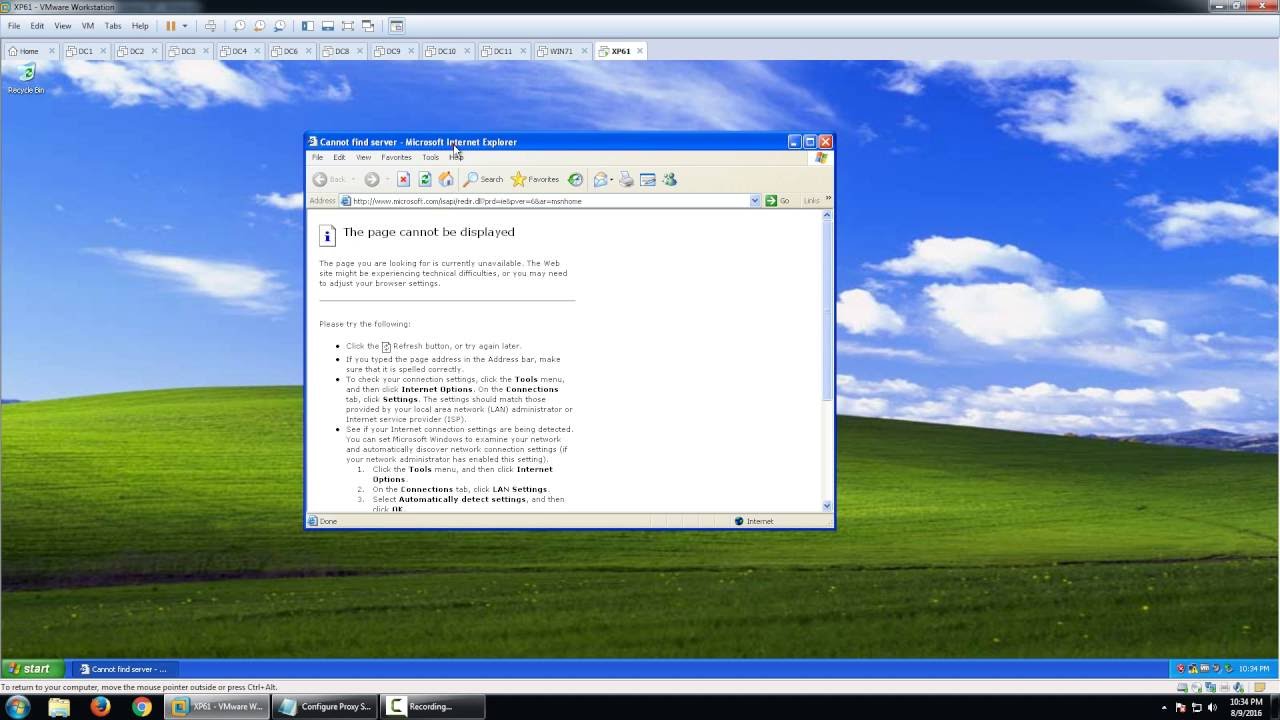Toggle VMware thumbnail bar icon

(328, 26)
